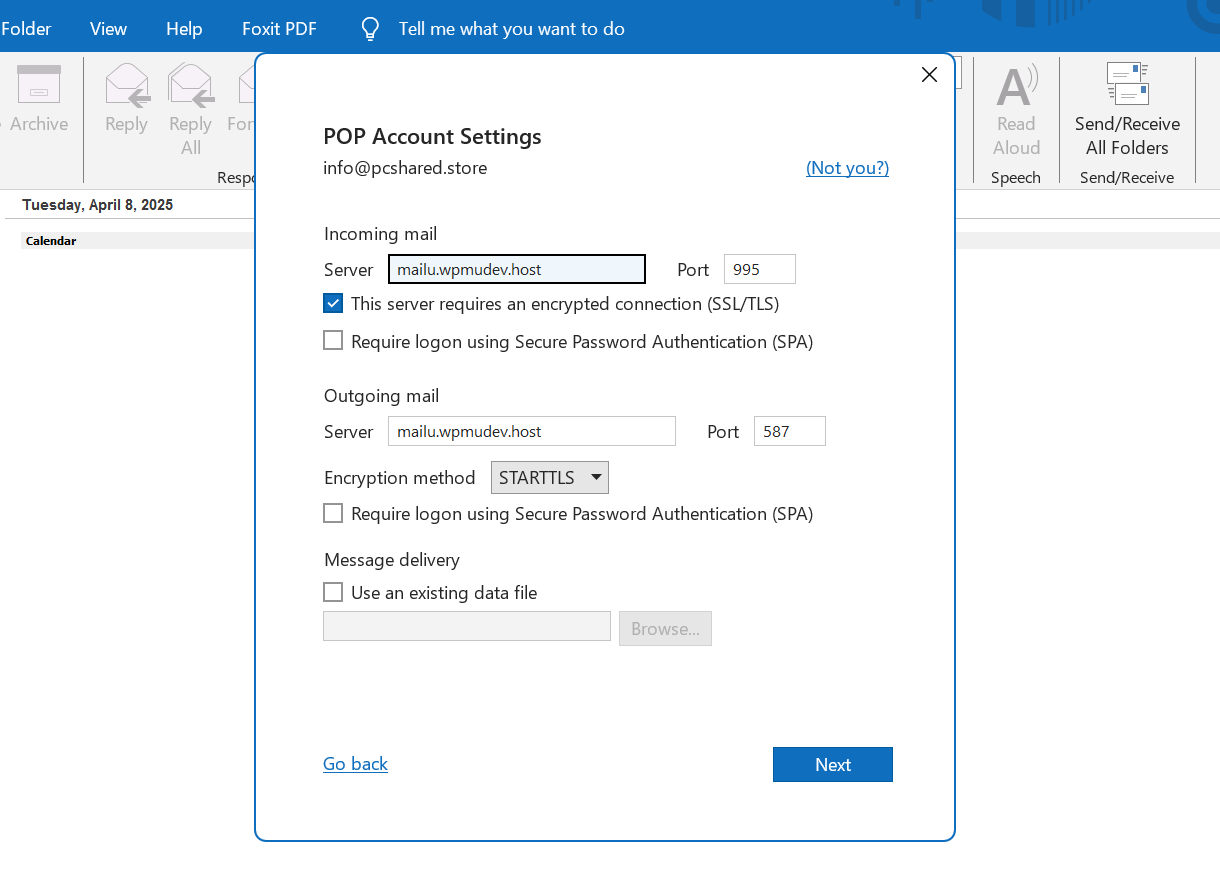Enable SPA logon for outgoing mail
Screen dimensions: 1220x884
[333, 513]
